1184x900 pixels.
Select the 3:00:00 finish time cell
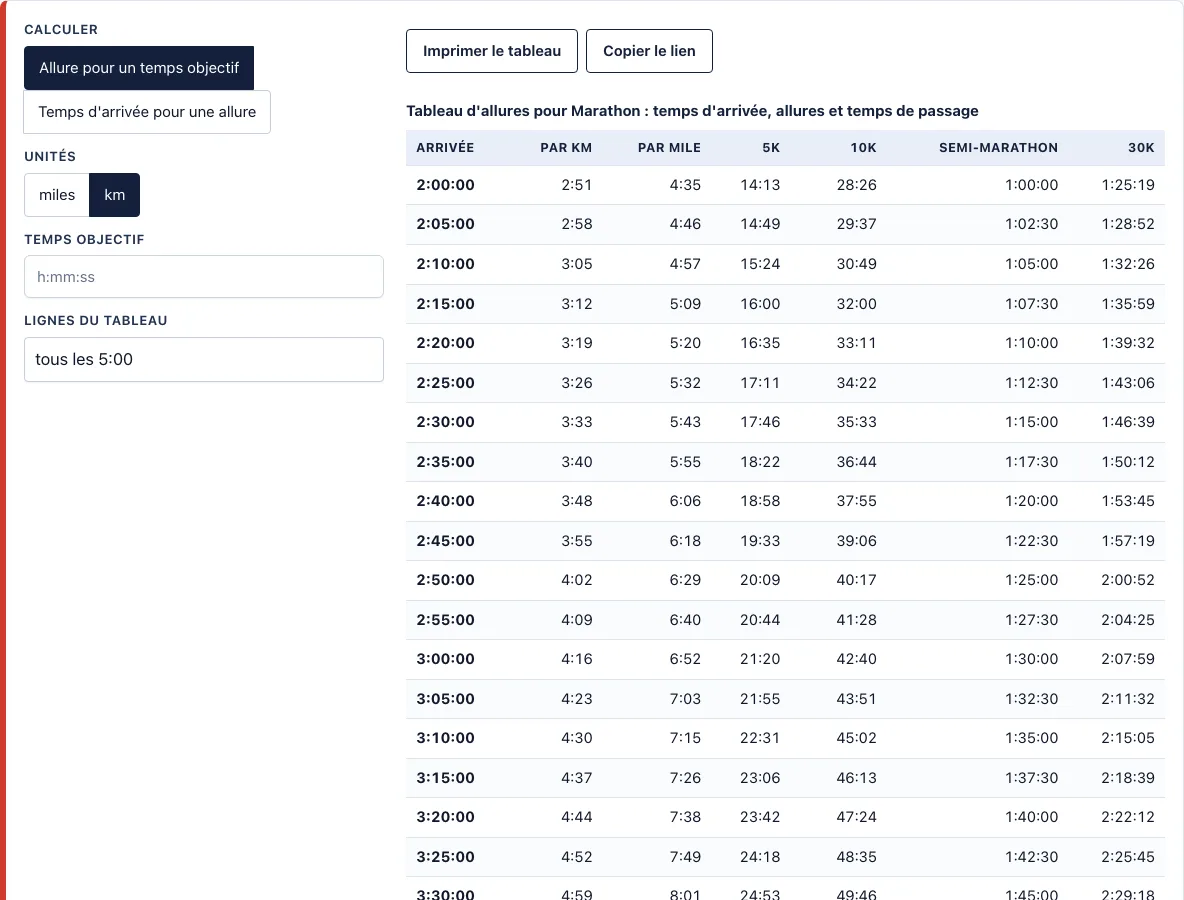[446, 659]
